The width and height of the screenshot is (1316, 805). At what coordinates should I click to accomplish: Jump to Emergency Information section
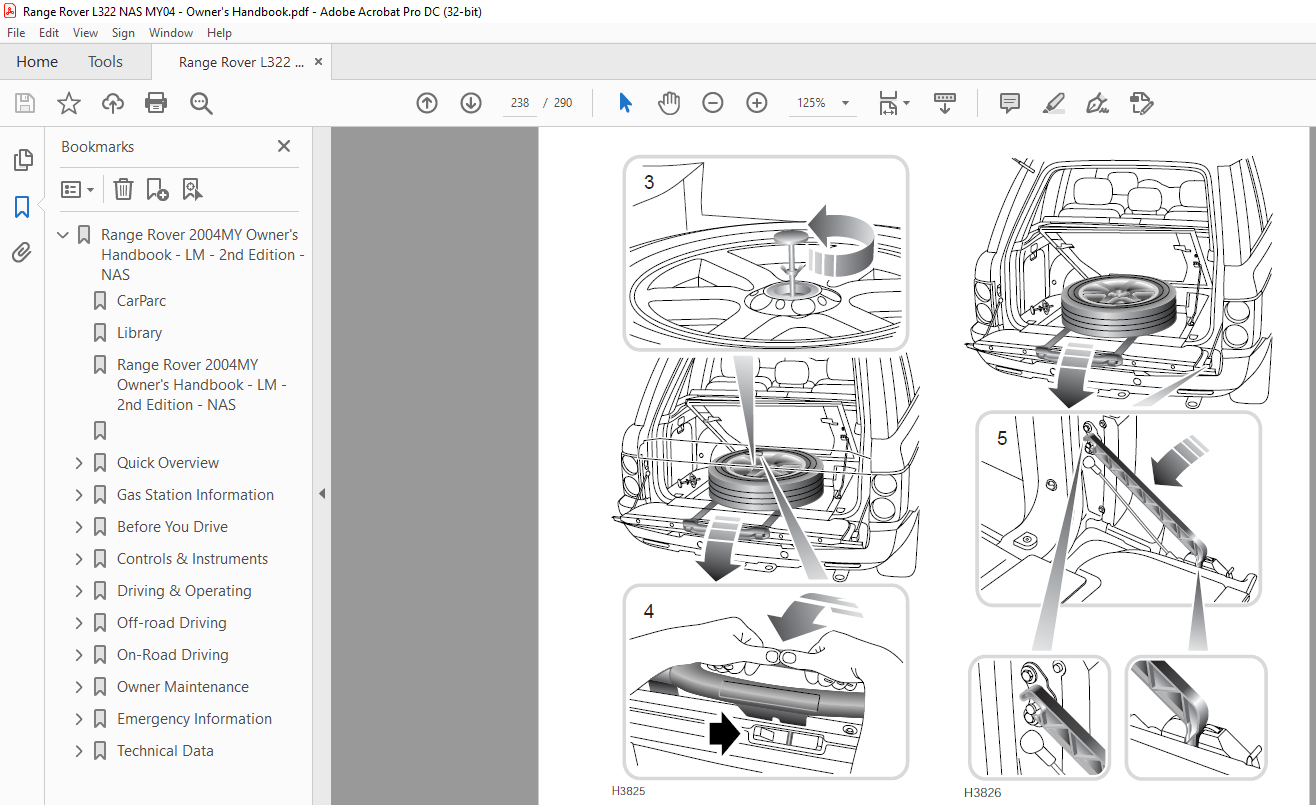(x=194, y=719)
